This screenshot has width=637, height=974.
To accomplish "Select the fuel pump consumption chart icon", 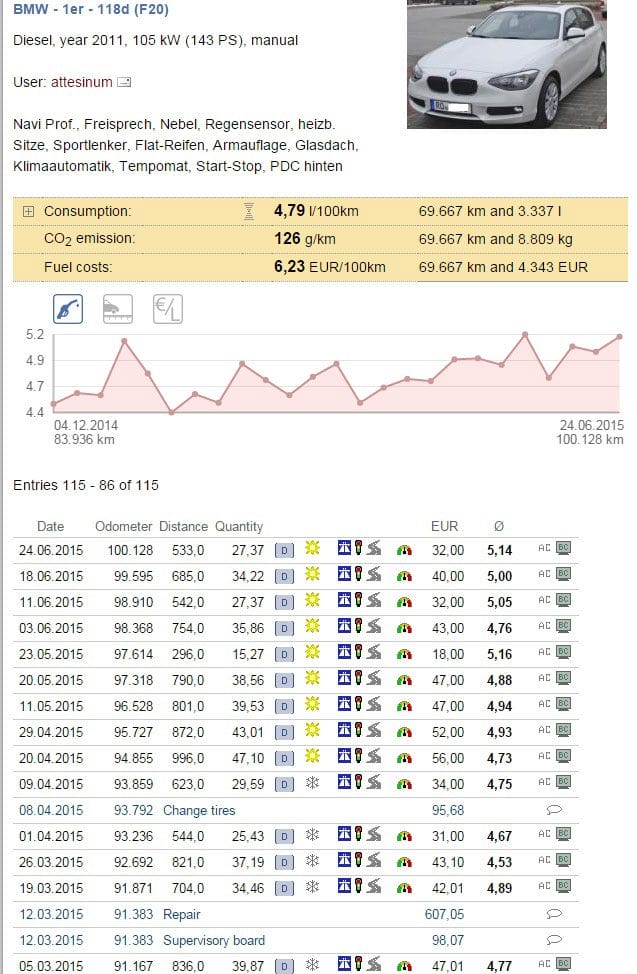I will (68, 310).
